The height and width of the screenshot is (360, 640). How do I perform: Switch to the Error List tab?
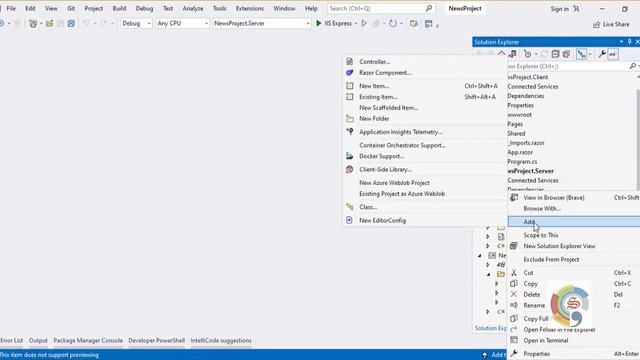click(11, 340)
